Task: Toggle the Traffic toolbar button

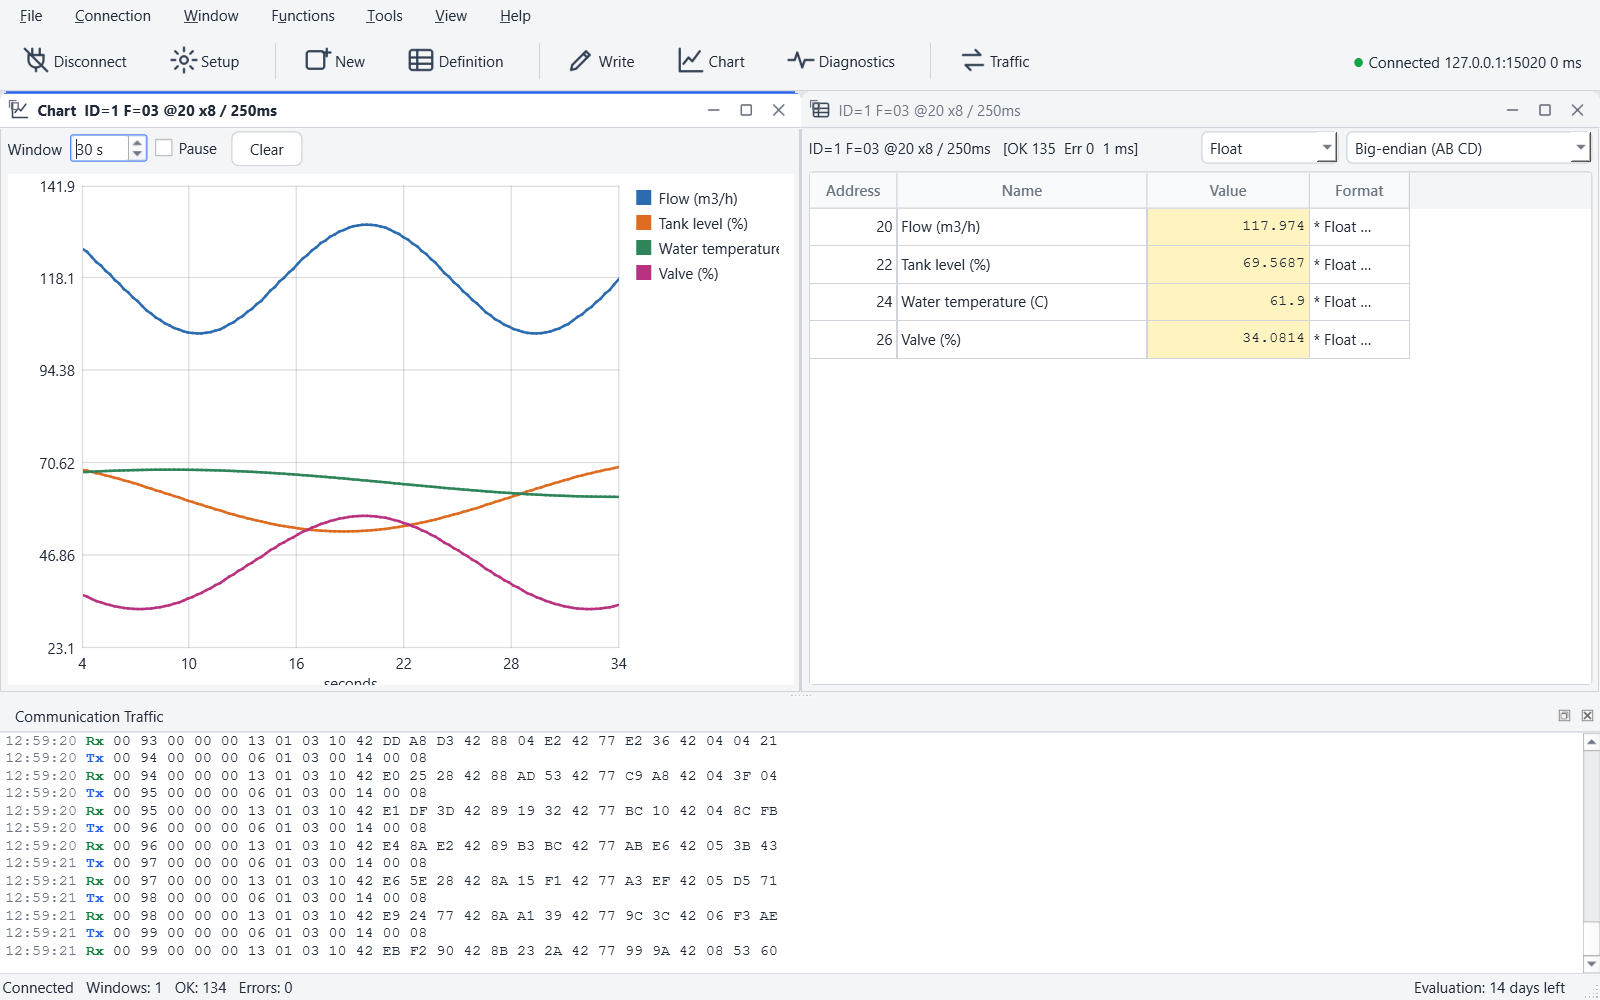Action: tap(995, 61)
